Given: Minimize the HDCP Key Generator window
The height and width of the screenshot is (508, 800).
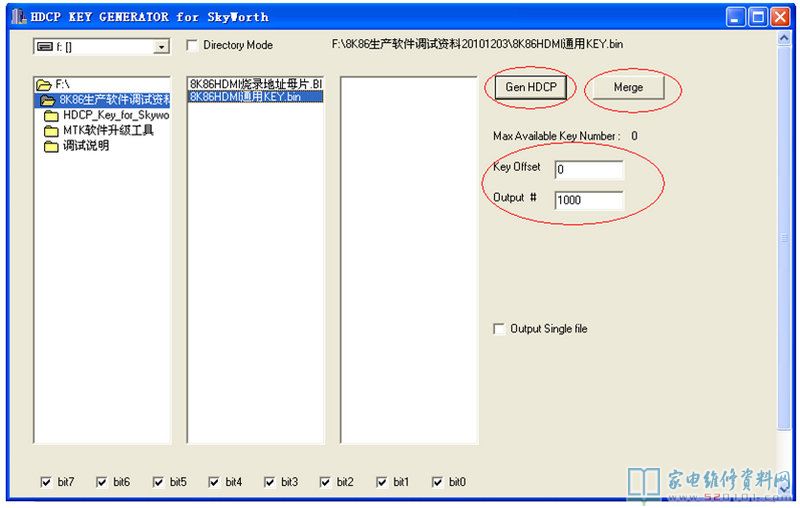Looking at the screenshot, I should [x=735, y=17].
